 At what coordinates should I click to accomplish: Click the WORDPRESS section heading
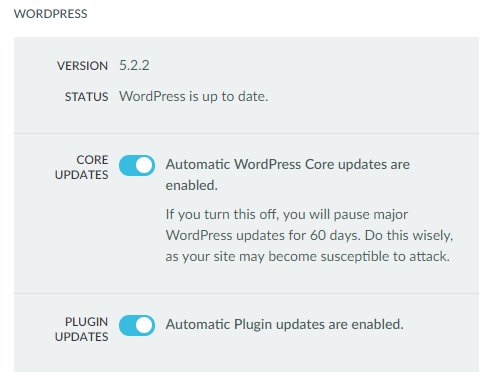point(51,14)
